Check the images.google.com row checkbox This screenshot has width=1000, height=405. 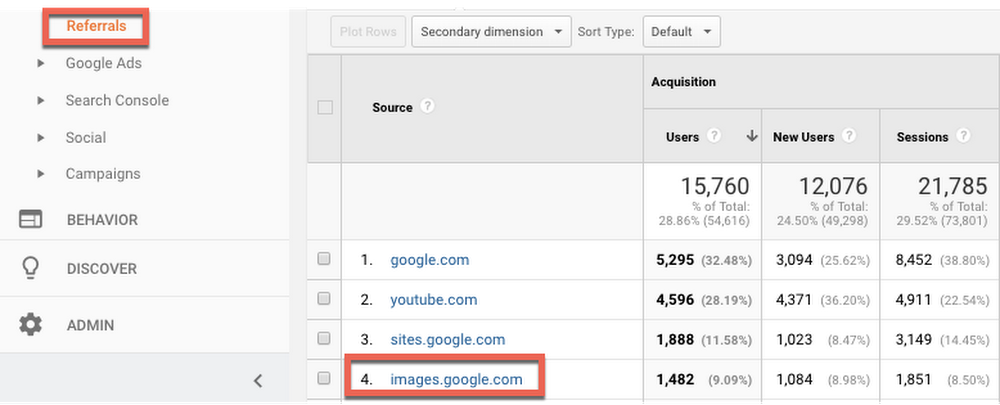click(x=324, y=378)
